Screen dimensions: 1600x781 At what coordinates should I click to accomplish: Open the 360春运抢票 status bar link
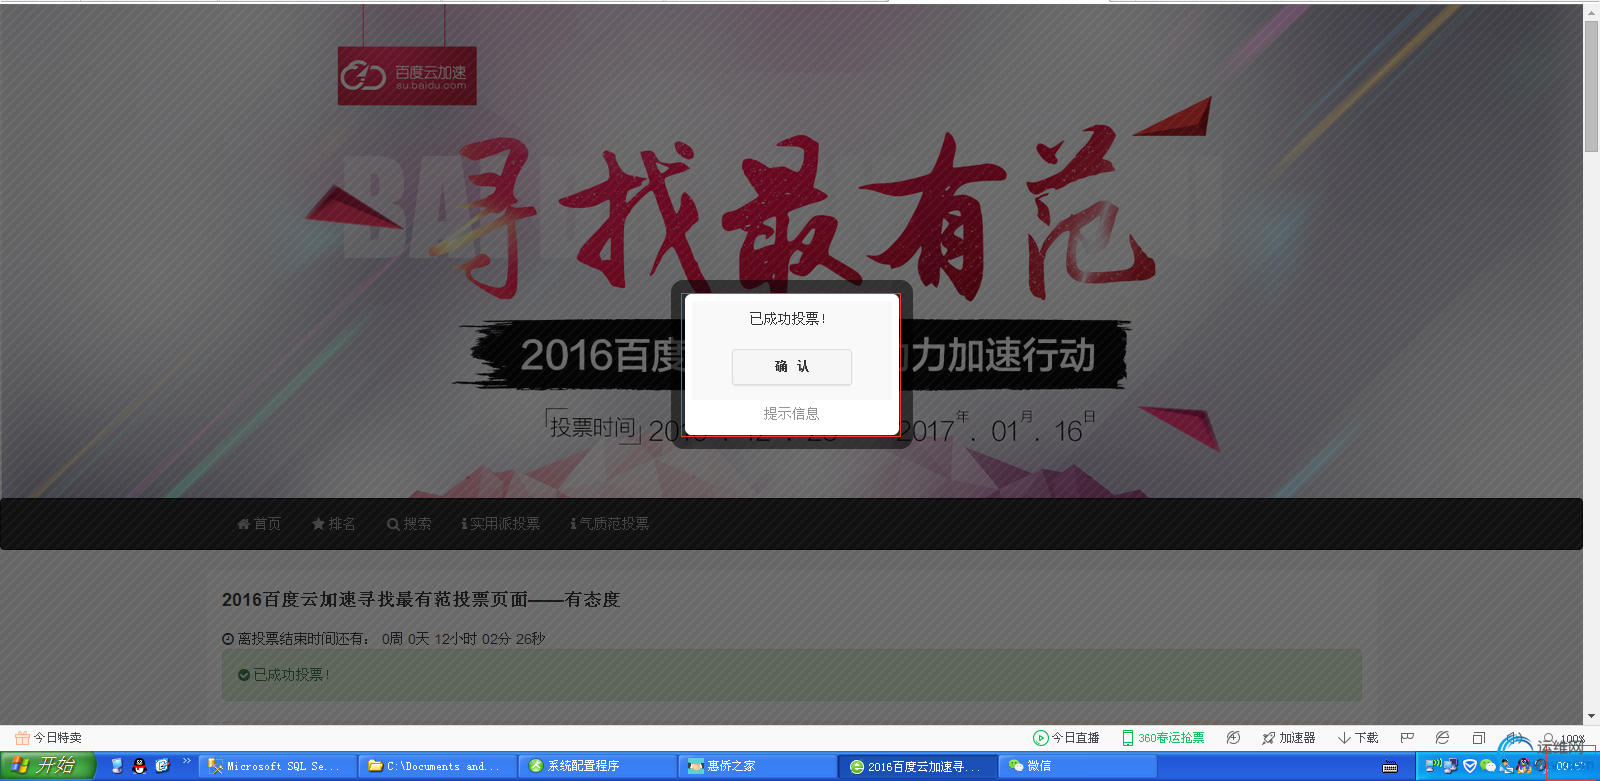click(x=1163, y=738)
